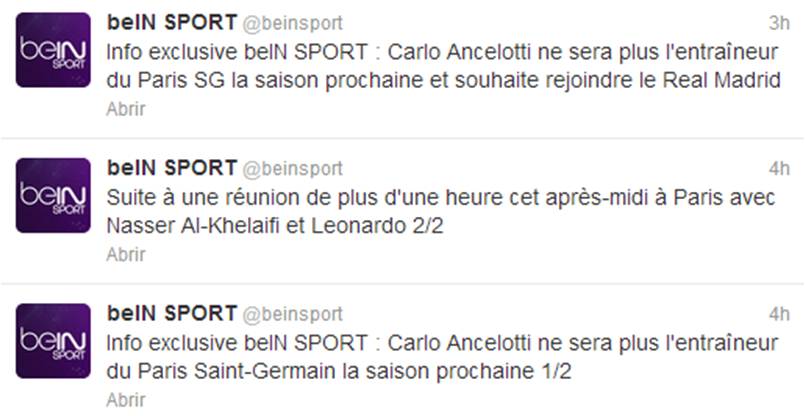Click beIN SPORT name on the 1/2 tweet
The image size is (805, 416).
tap(172, 313)
